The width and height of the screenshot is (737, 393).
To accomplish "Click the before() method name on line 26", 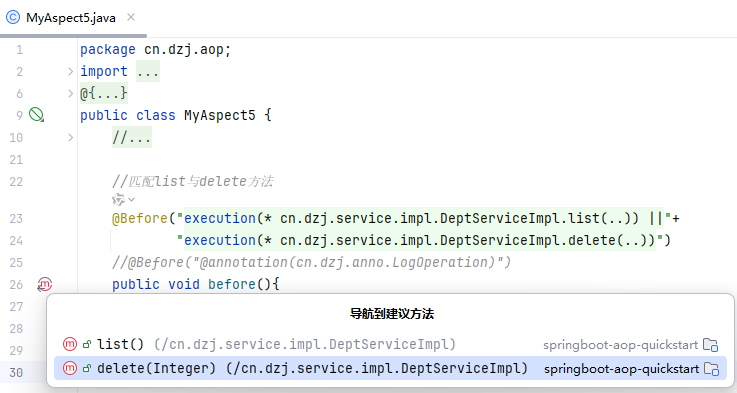I will pos(232,284).
